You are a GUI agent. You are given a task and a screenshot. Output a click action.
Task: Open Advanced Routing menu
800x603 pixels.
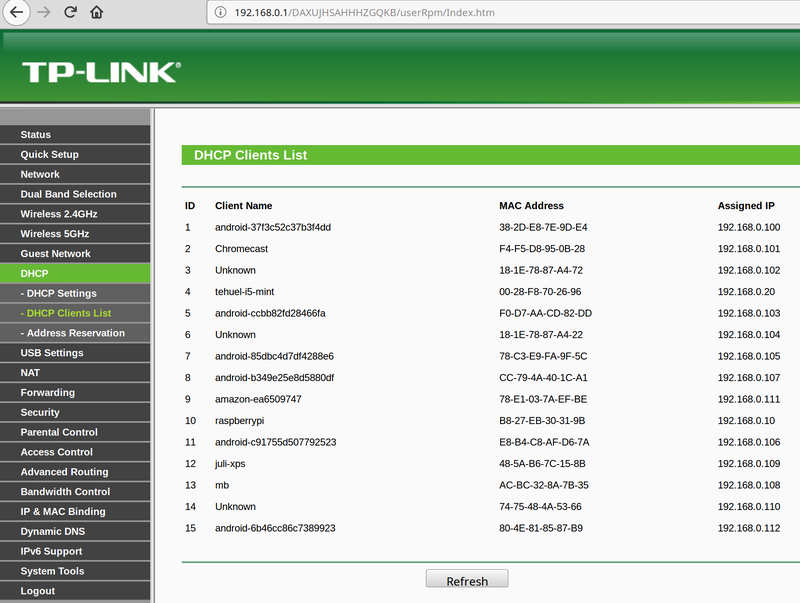[x=75, y=472]
